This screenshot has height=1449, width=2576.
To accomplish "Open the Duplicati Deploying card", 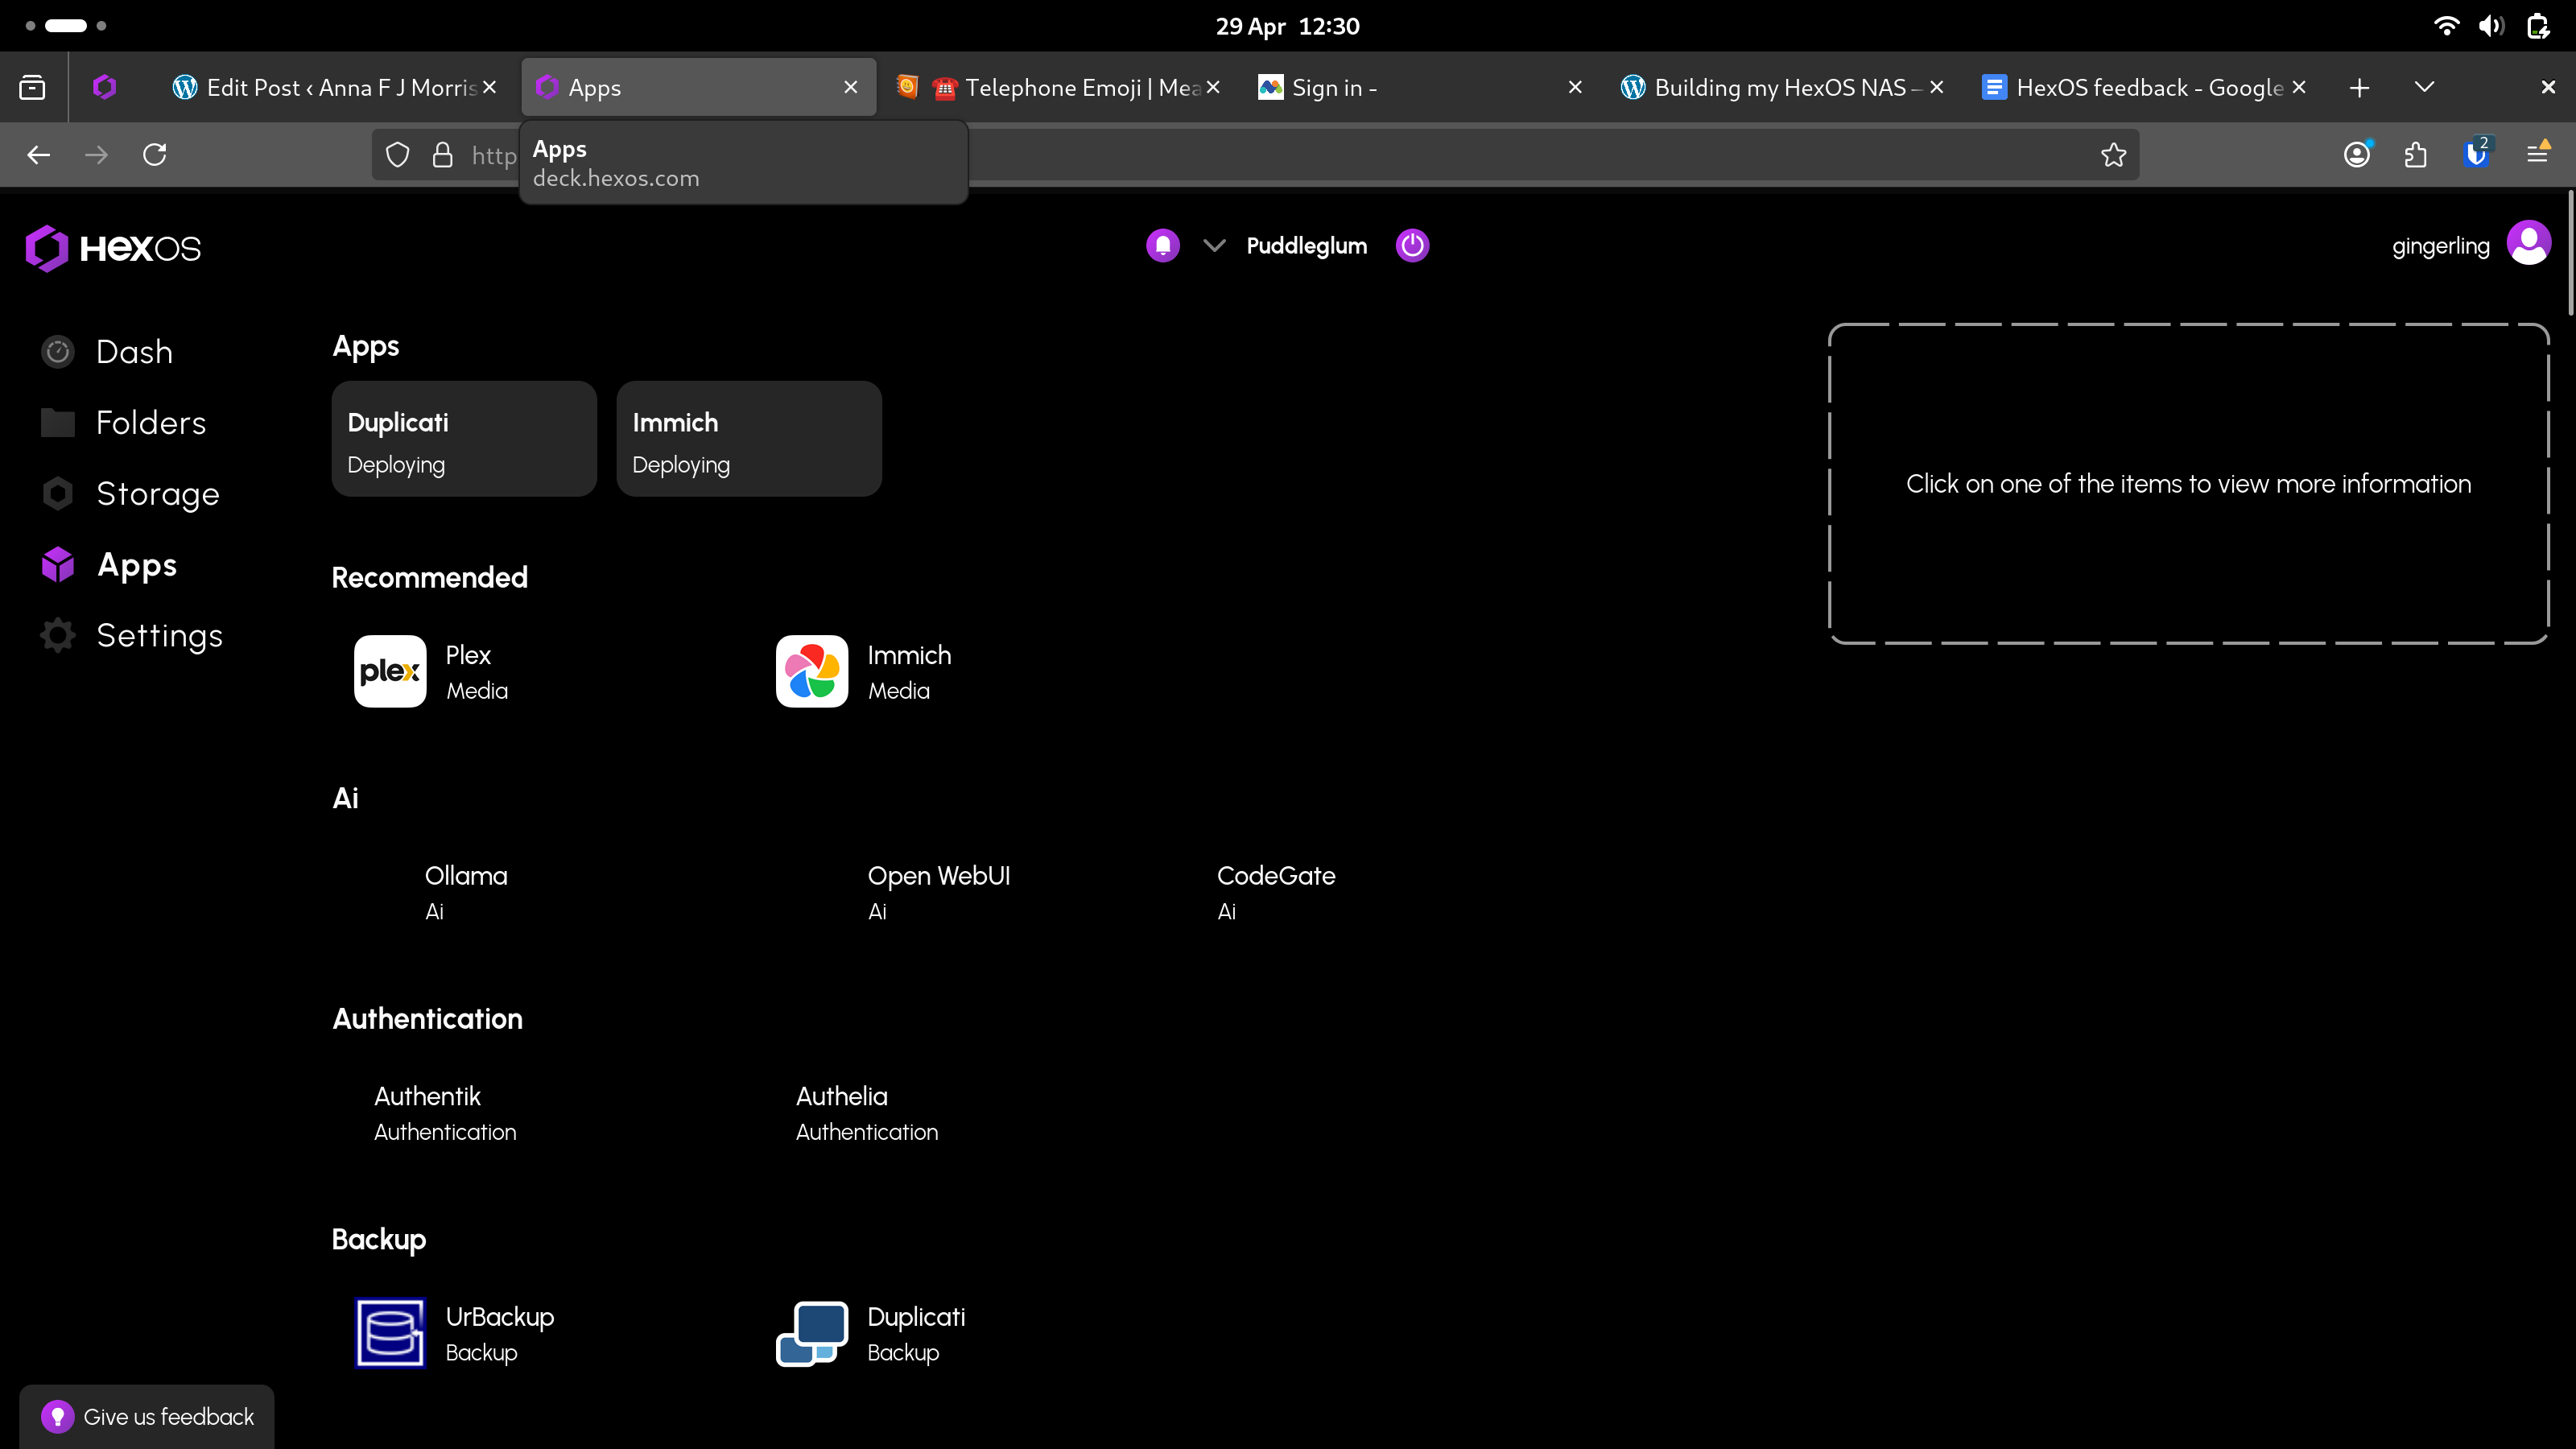I will pos(464,439).
